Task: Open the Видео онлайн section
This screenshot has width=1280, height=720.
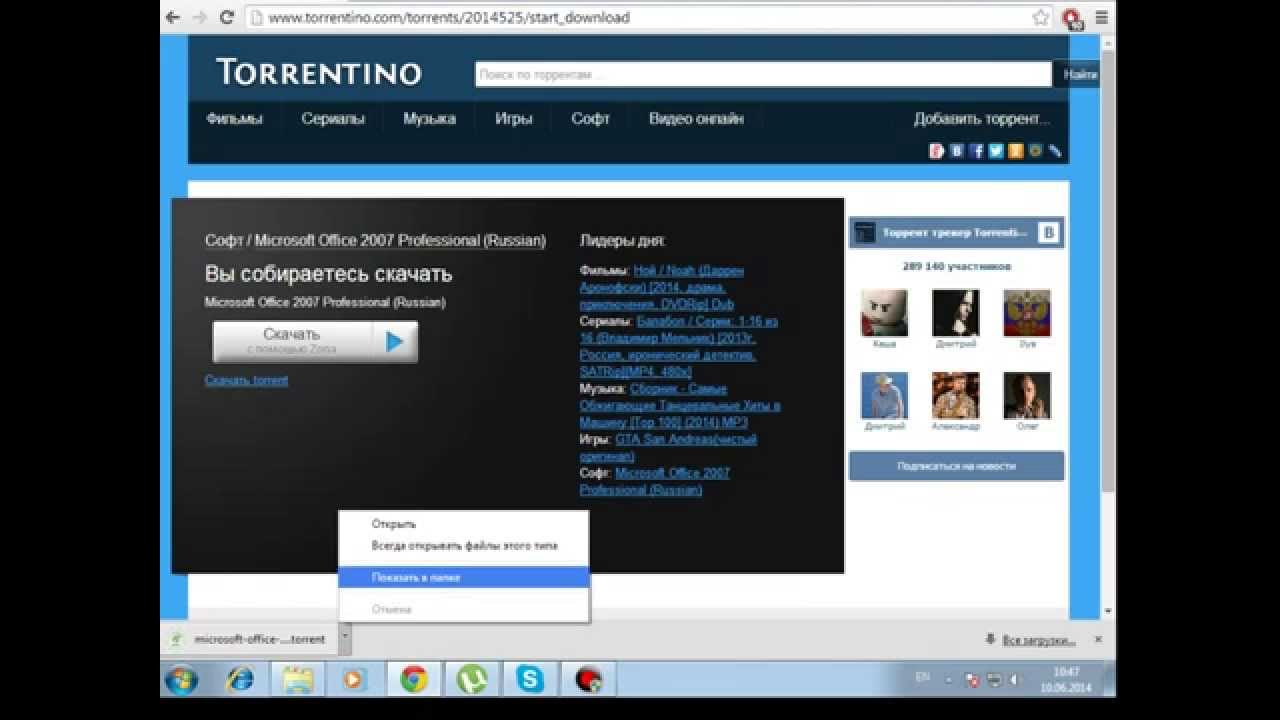Action: point(696,118)
